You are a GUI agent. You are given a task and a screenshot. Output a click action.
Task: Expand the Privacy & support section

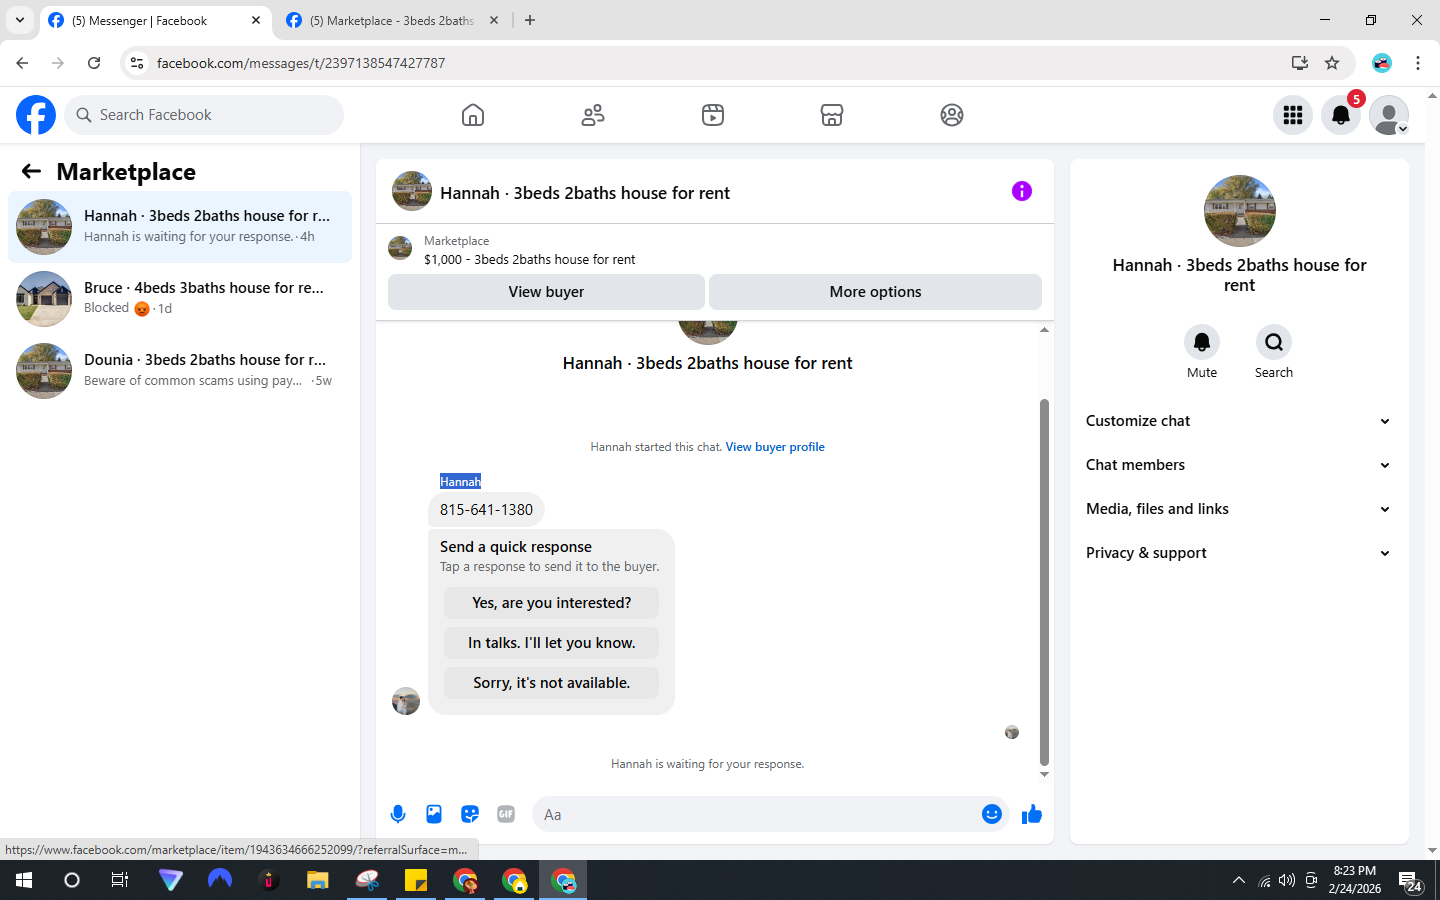(1239, 553)
